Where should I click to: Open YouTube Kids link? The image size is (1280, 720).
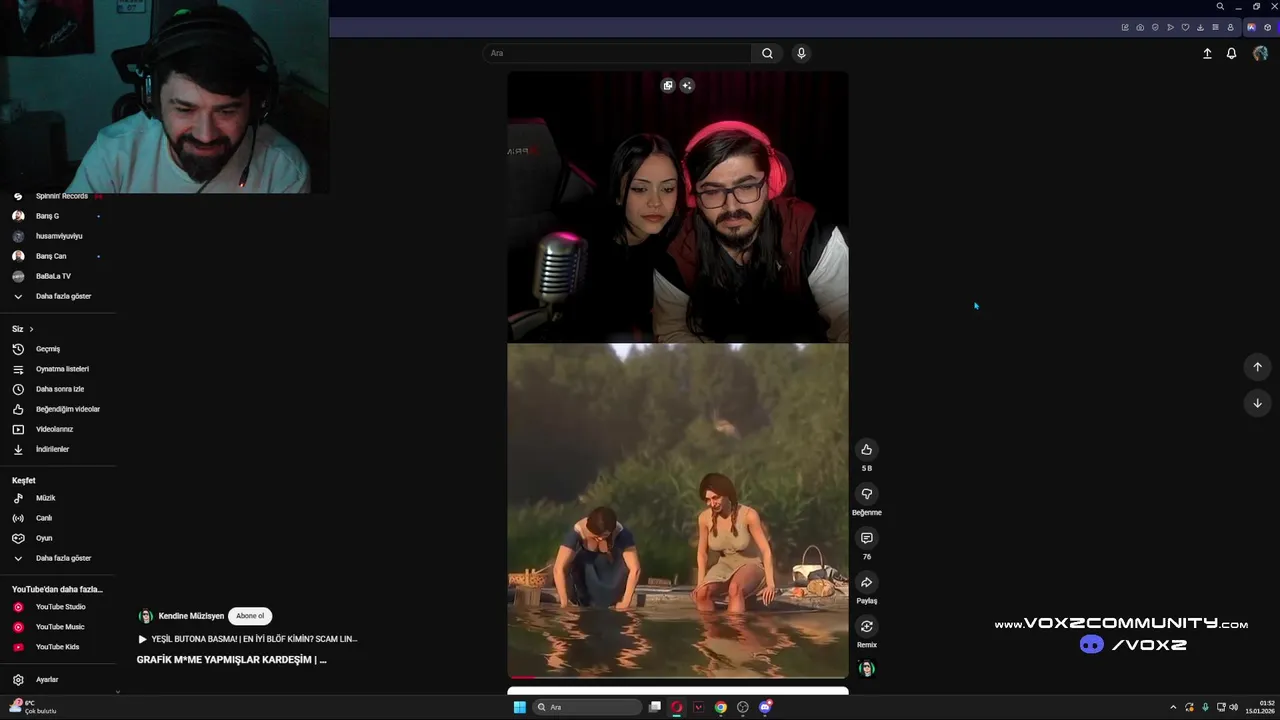[58, 647]
